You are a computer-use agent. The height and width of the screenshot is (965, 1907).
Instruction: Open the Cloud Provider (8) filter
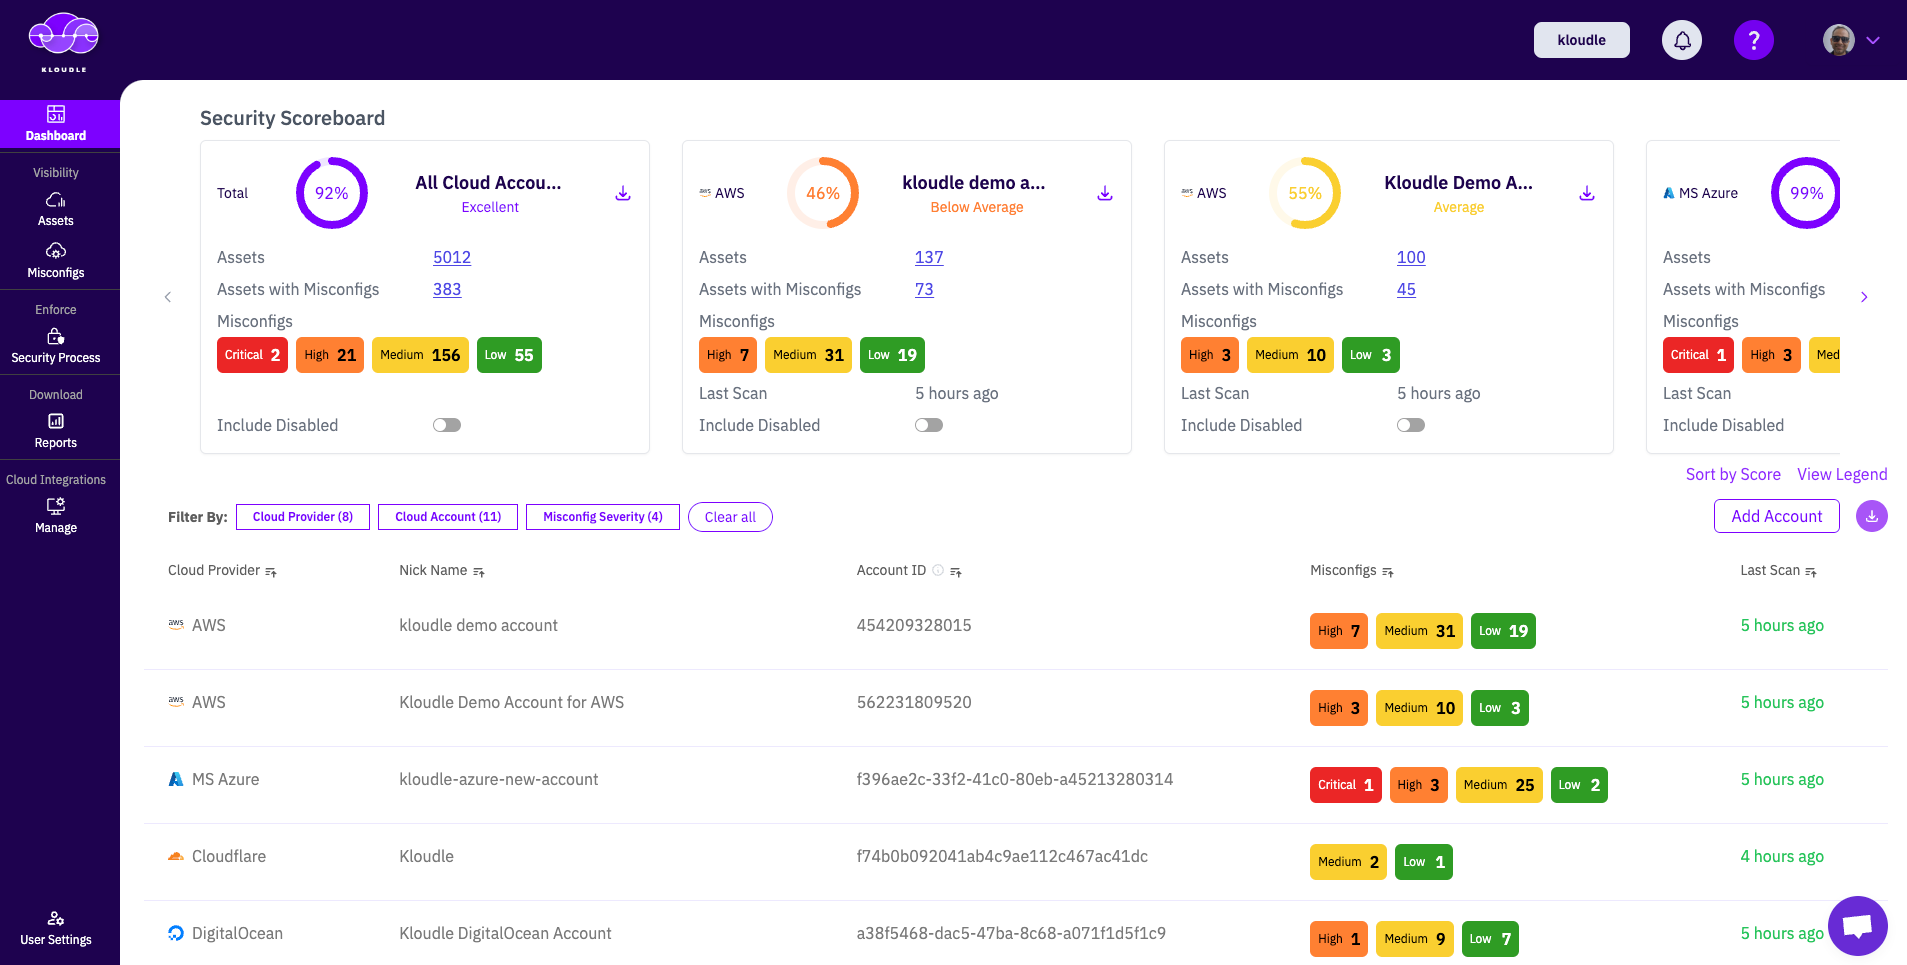[303, 517]
